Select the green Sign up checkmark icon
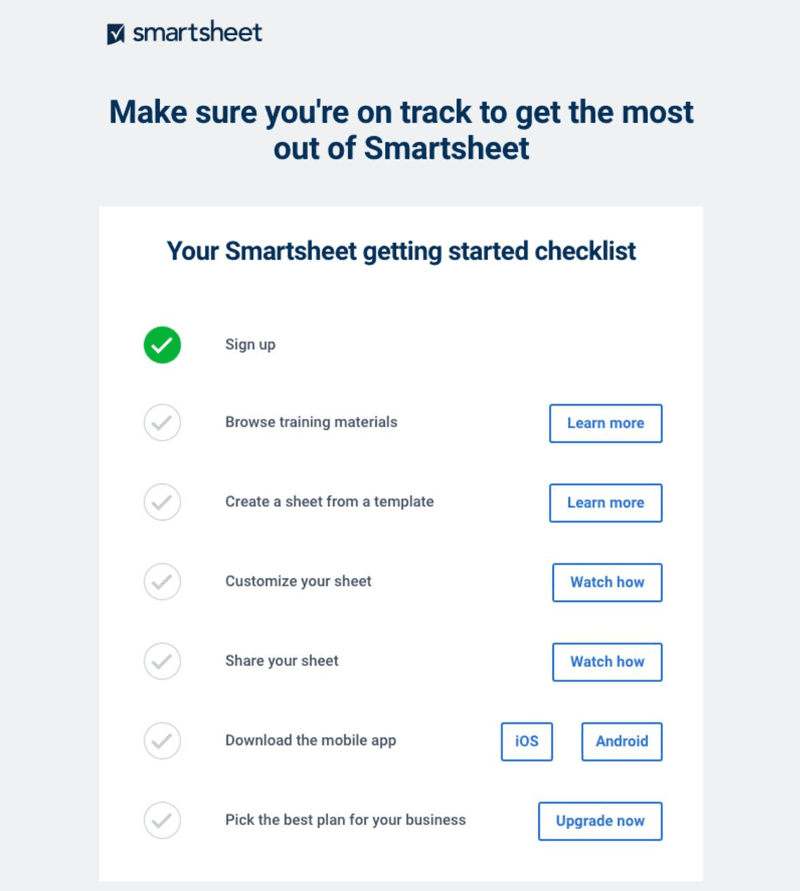Image resolution: width=800 pixels, height=891 pixels. (162, 344)
